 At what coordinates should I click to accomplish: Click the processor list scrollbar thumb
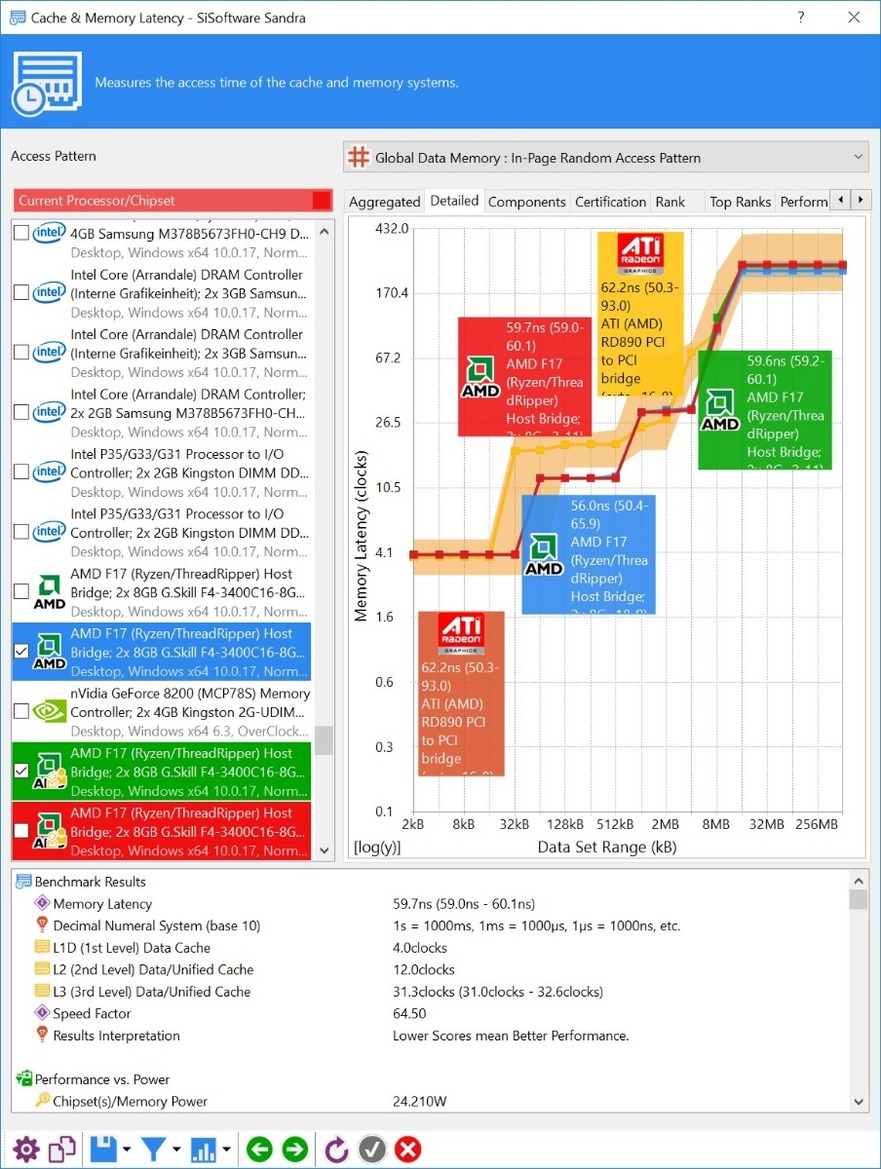[x=324, y=740]
